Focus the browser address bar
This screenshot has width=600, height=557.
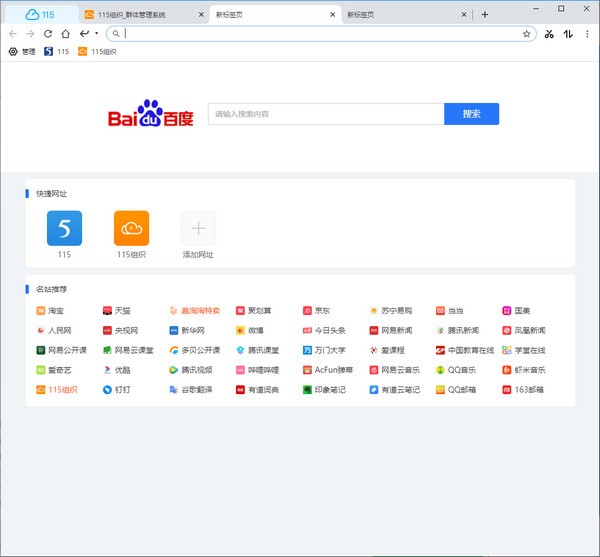[321, 34]
